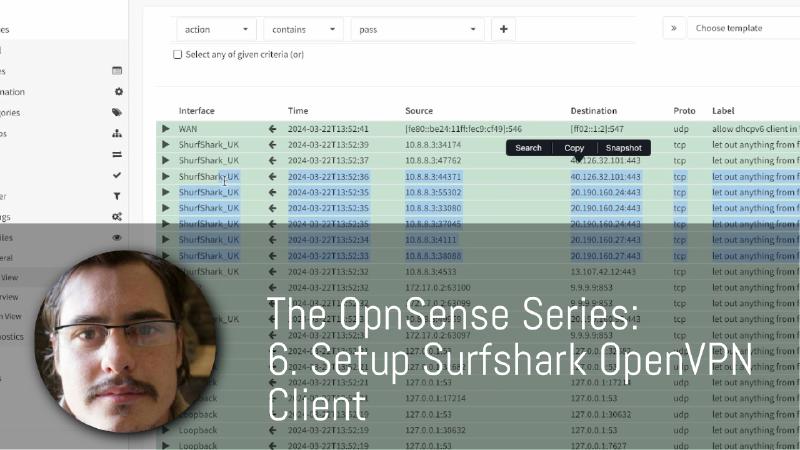Open the Choose template dropdown
Viewport: 800px width, 450px height.
(744, 28)
